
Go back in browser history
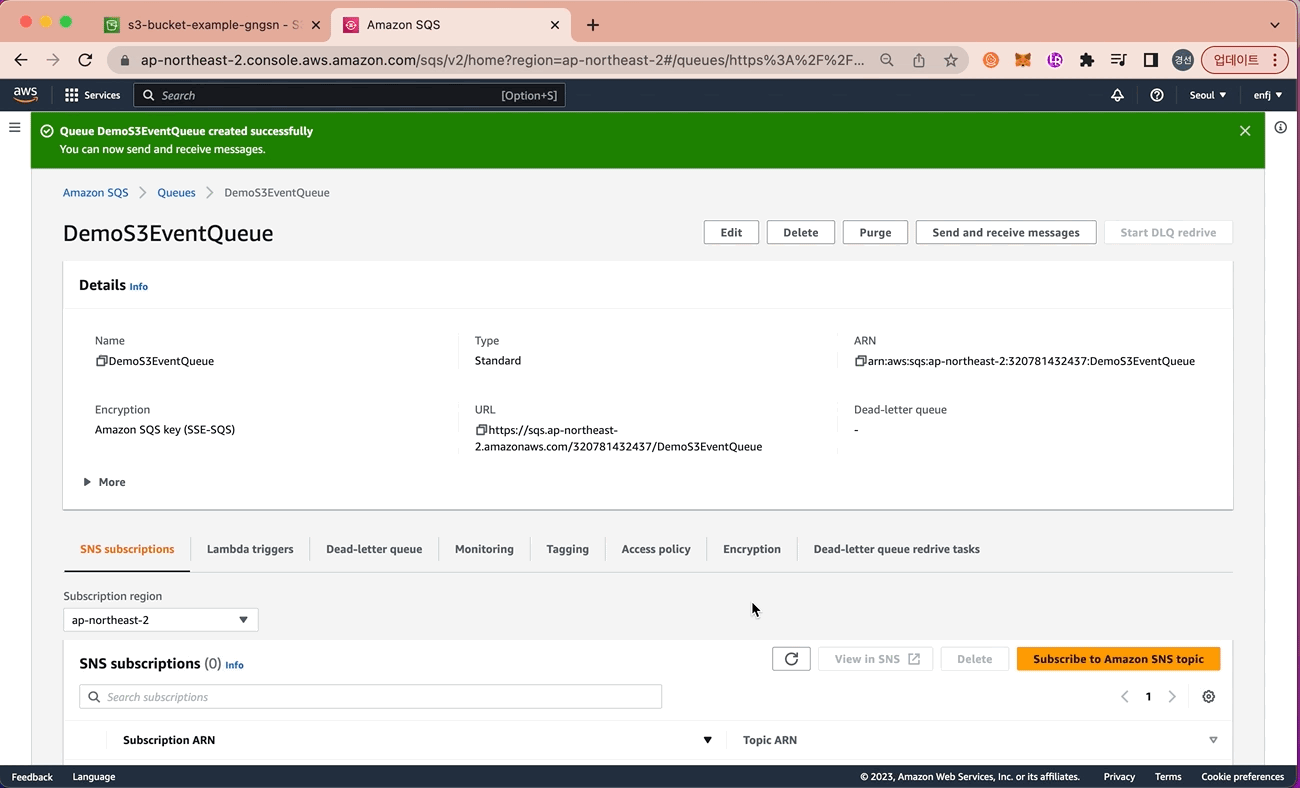point(21,60)
